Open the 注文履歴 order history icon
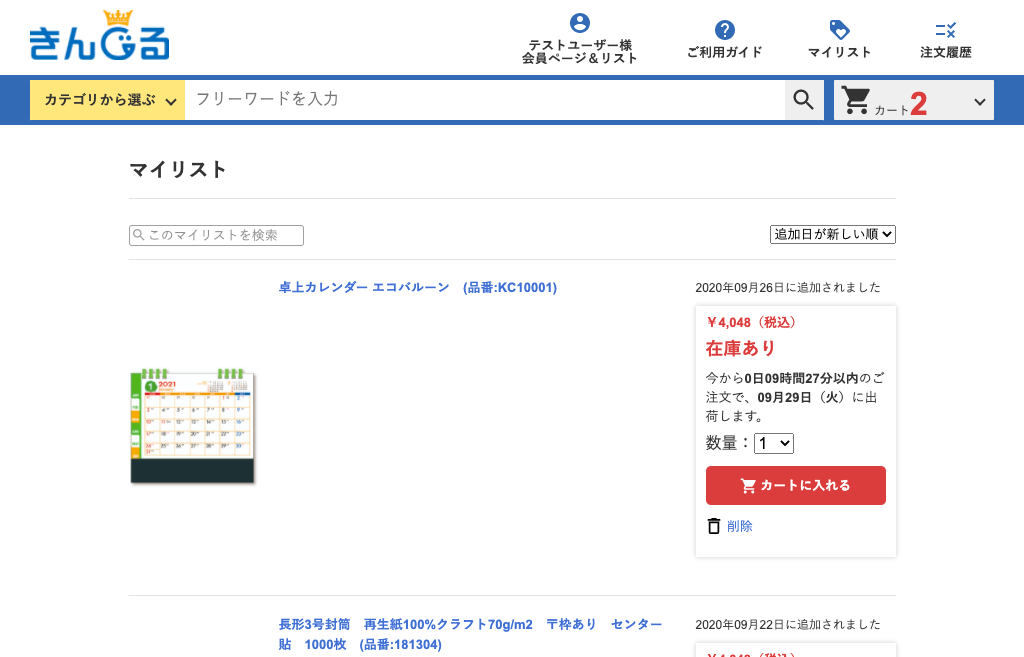 (946, 30)
